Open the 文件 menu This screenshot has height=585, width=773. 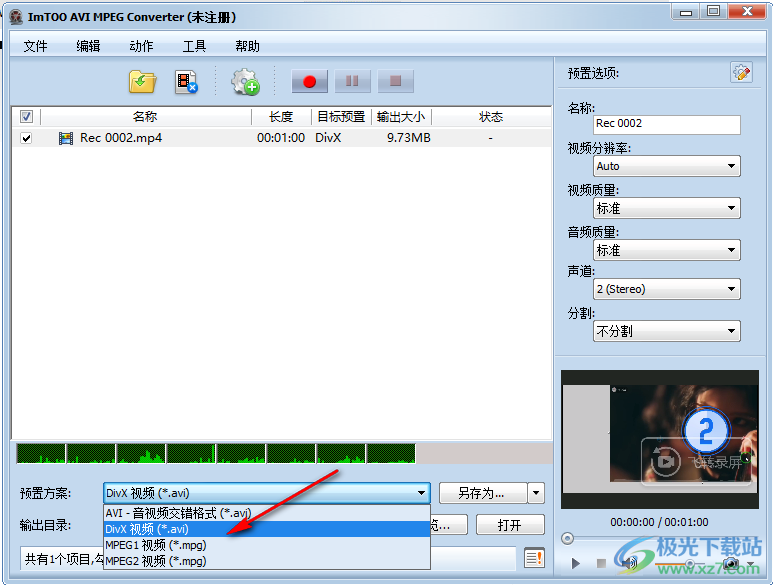click(x=35, y=46)
